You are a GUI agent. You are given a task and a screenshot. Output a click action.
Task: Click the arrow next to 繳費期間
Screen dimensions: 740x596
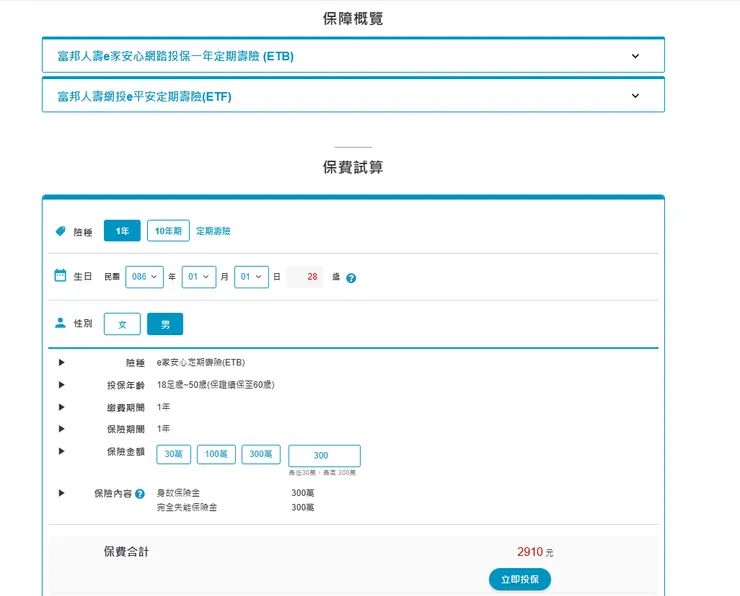[x=61, y=407]
